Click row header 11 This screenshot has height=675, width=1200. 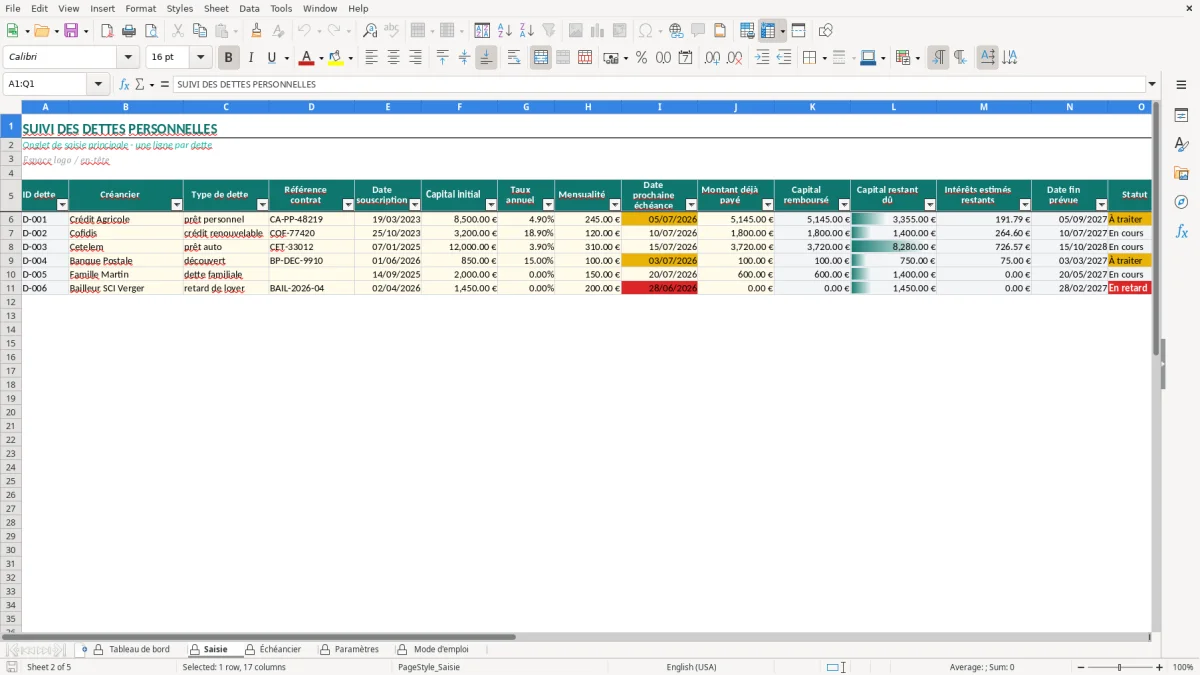pos(10,288)
